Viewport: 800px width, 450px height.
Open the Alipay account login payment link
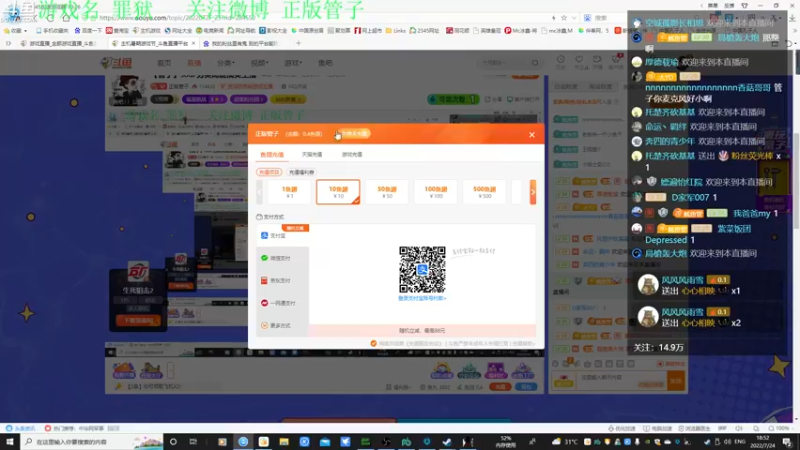[422, 298]
